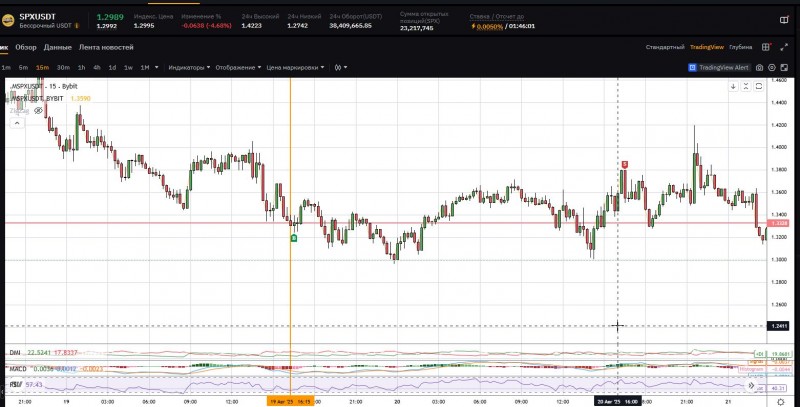
Task: Click the DMI indicator label
Action: (x=15, y=353)
